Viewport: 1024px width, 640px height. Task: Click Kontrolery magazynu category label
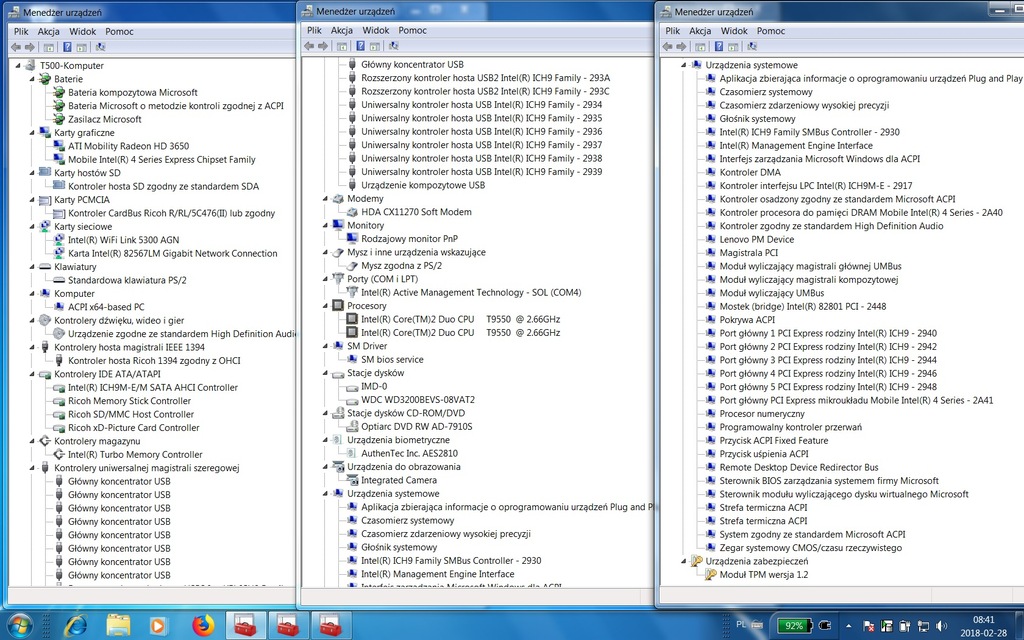pyautogui.click(x=97, y=441)
